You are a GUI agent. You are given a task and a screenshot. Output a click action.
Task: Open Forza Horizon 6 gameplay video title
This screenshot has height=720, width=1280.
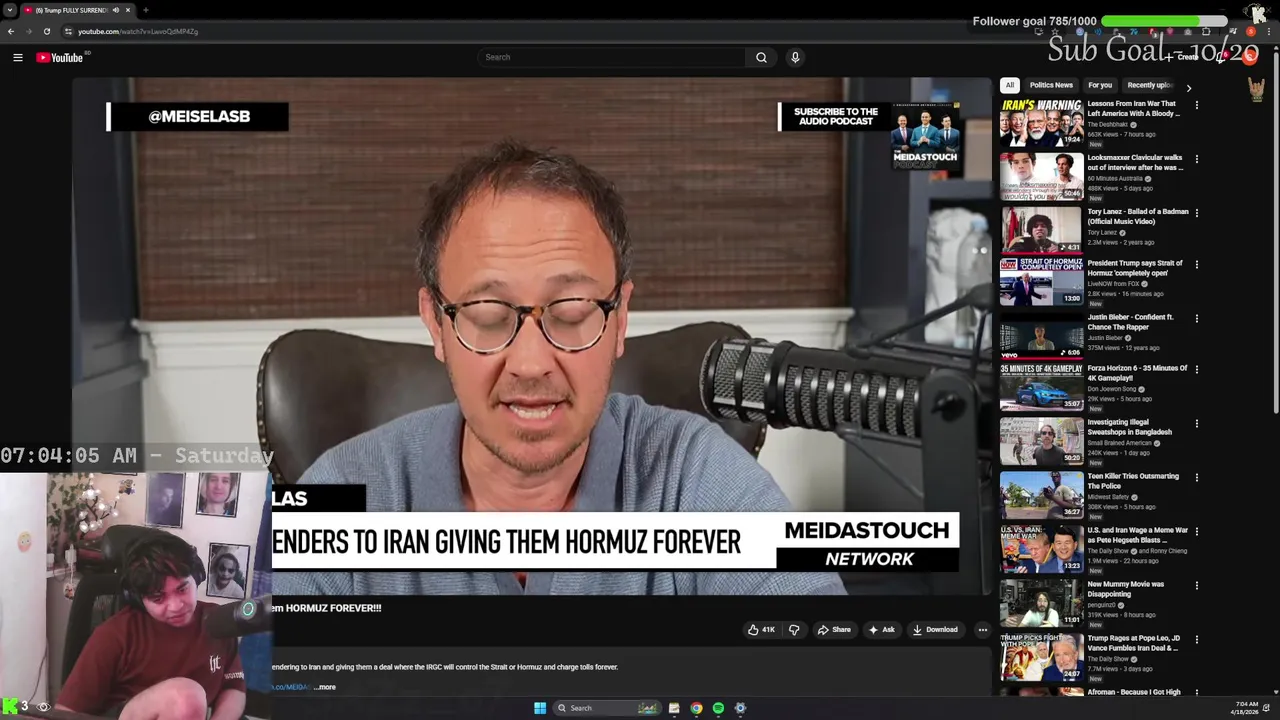(1138, 373)
